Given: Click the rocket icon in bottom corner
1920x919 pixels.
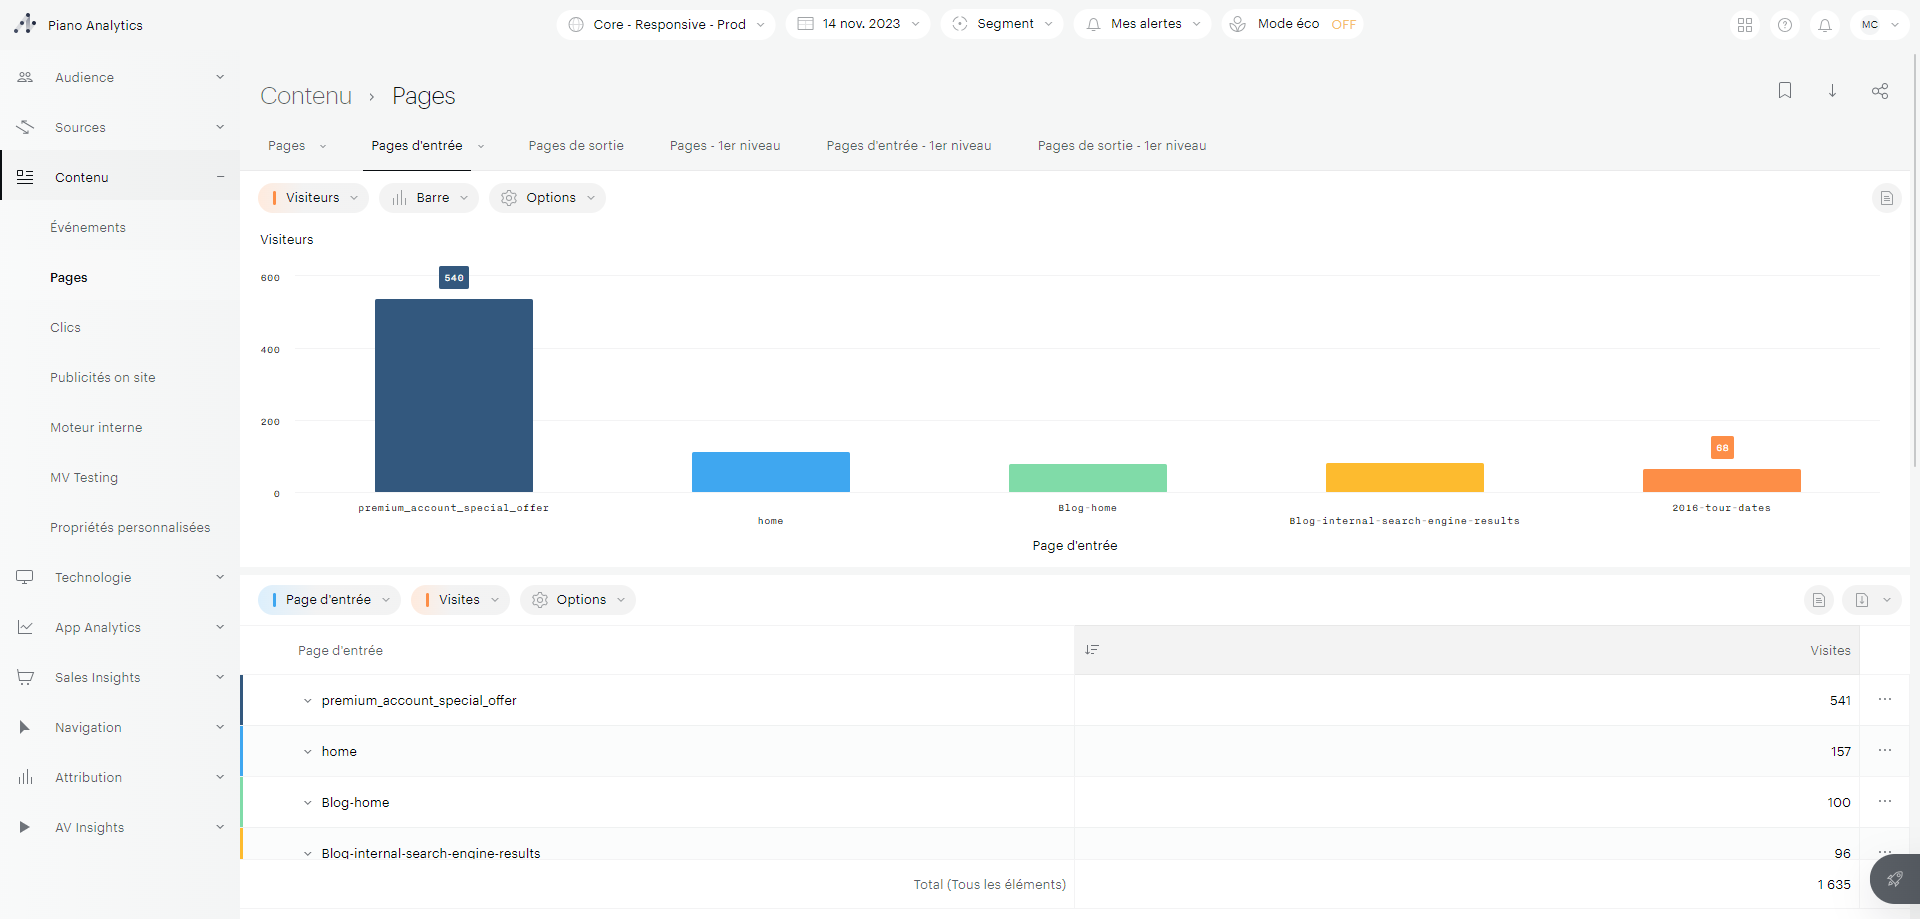Looking at the screenshot, I should [1894, 879].
